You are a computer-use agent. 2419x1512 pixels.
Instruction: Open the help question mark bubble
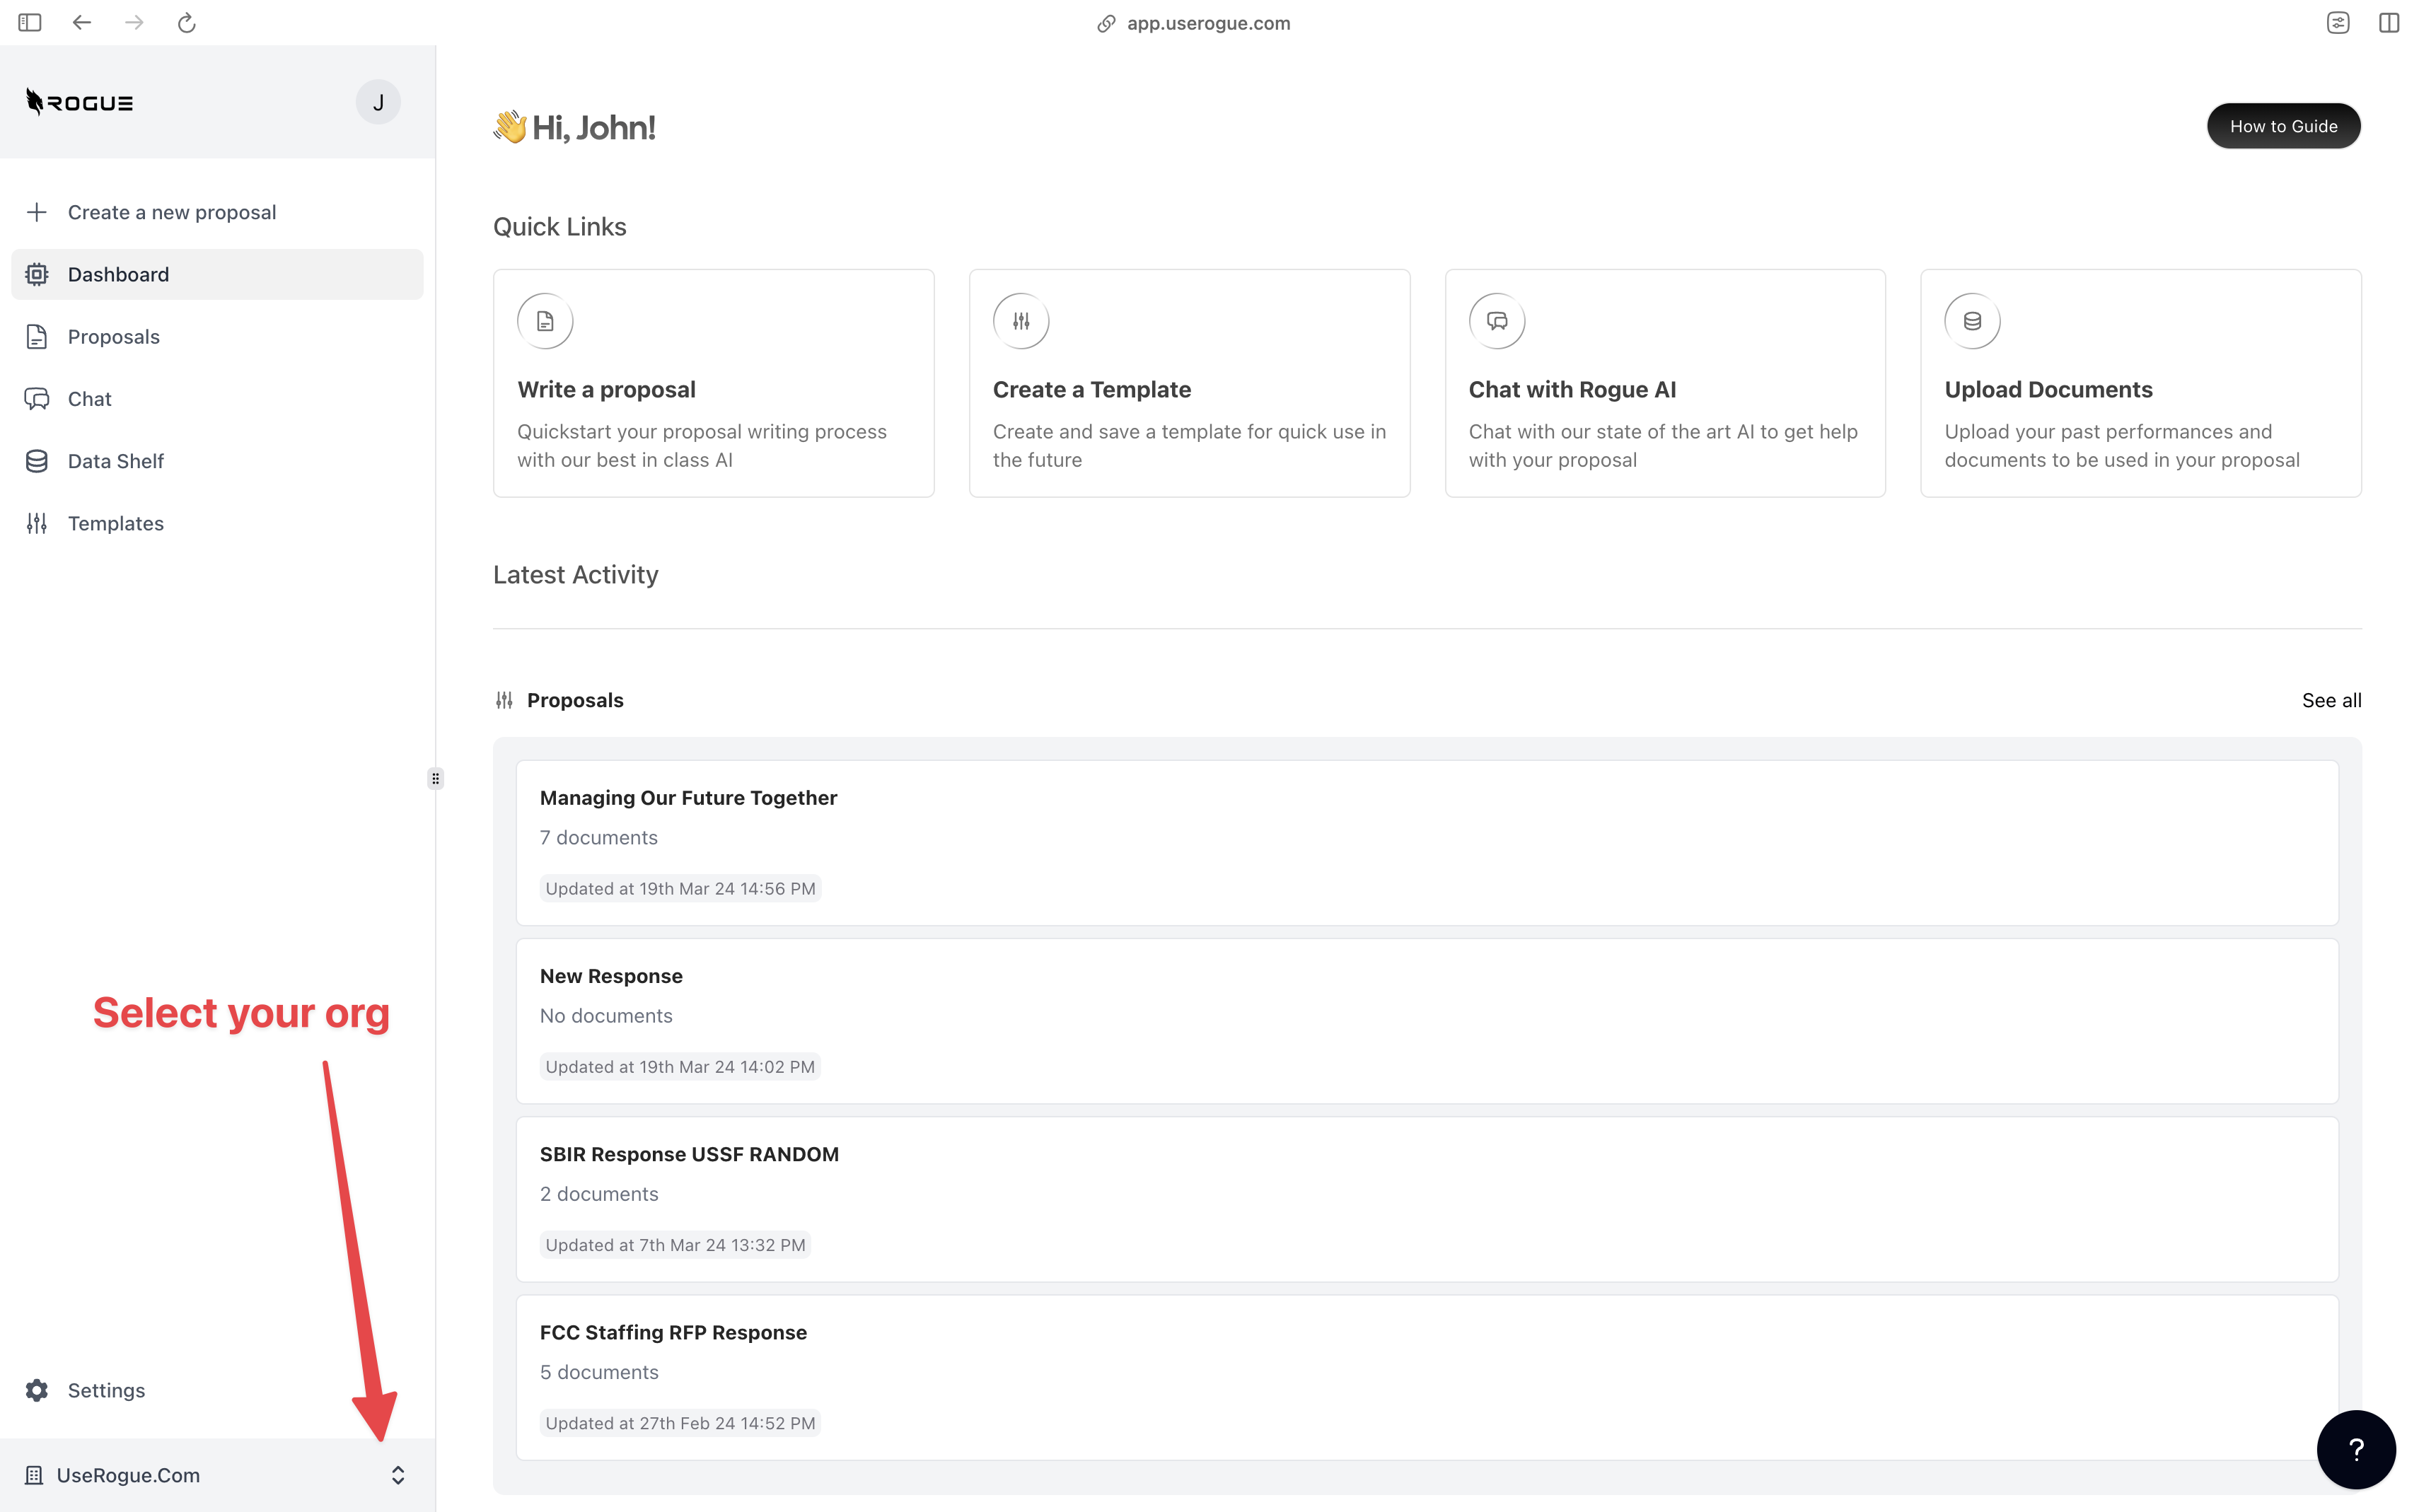point(2355,1449)
